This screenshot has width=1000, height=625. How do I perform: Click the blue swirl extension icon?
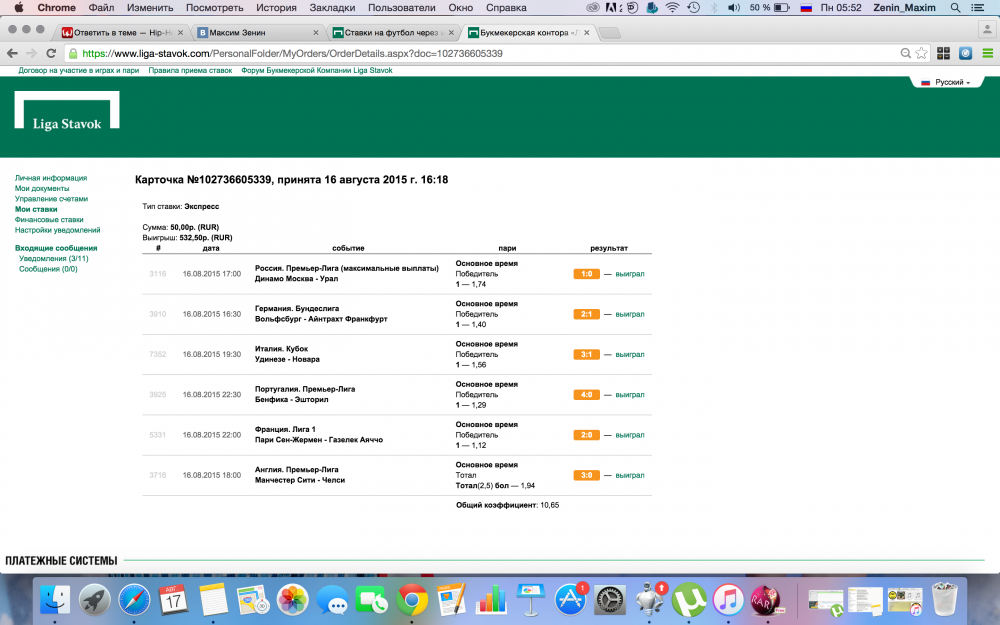(966, 54)
